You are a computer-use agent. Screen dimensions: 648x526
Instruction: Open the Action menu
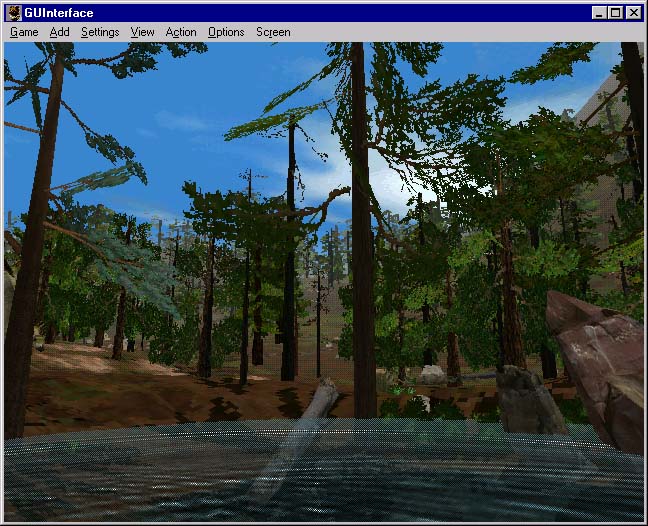pyautogui.click(x=181, y=32)
